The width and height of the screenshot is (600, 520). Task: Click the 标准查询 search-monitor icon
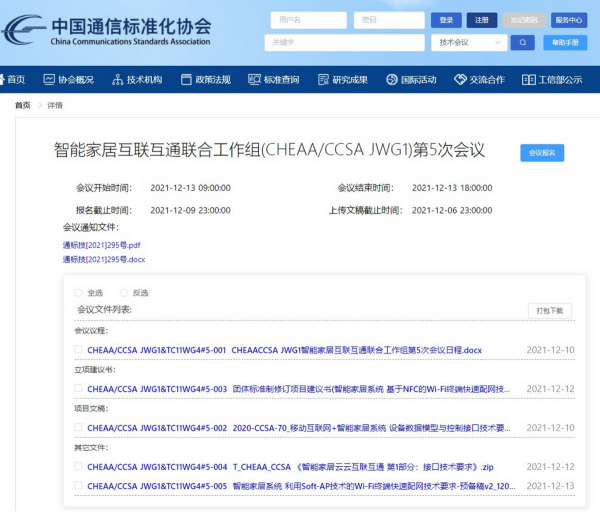click(254, 80)
